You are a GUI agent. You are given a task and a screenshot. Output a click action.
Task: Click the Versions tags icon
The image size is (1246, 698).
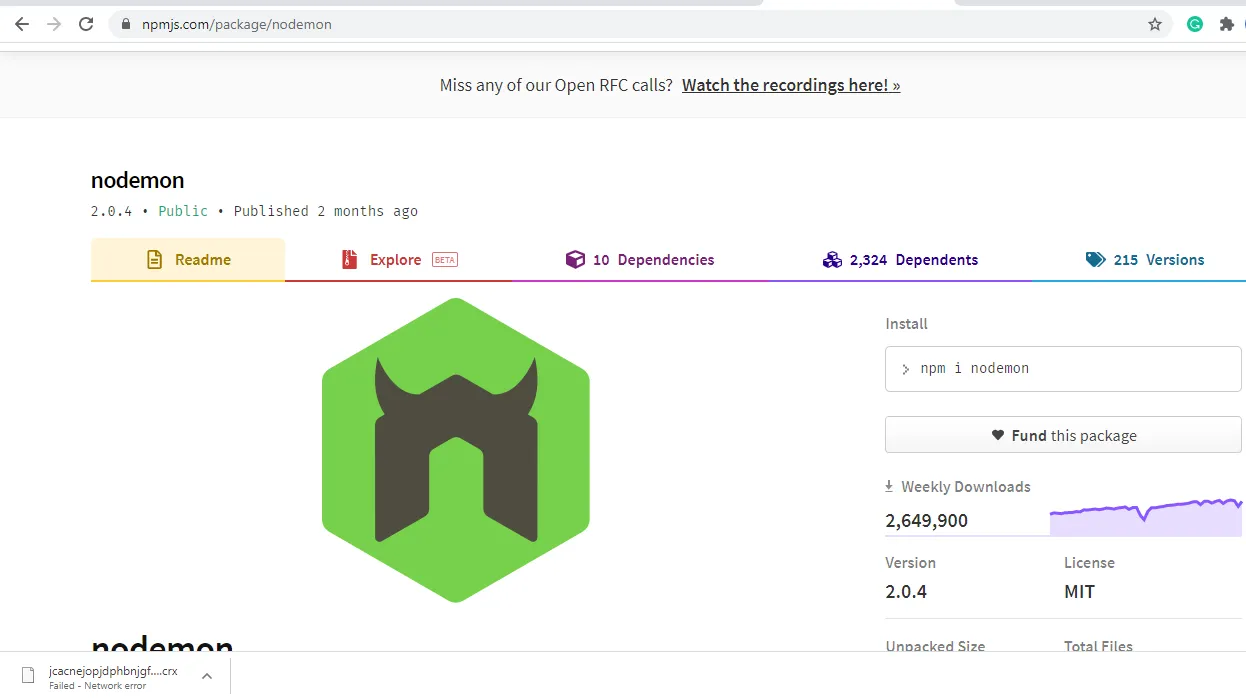(x=1095, y=260)
